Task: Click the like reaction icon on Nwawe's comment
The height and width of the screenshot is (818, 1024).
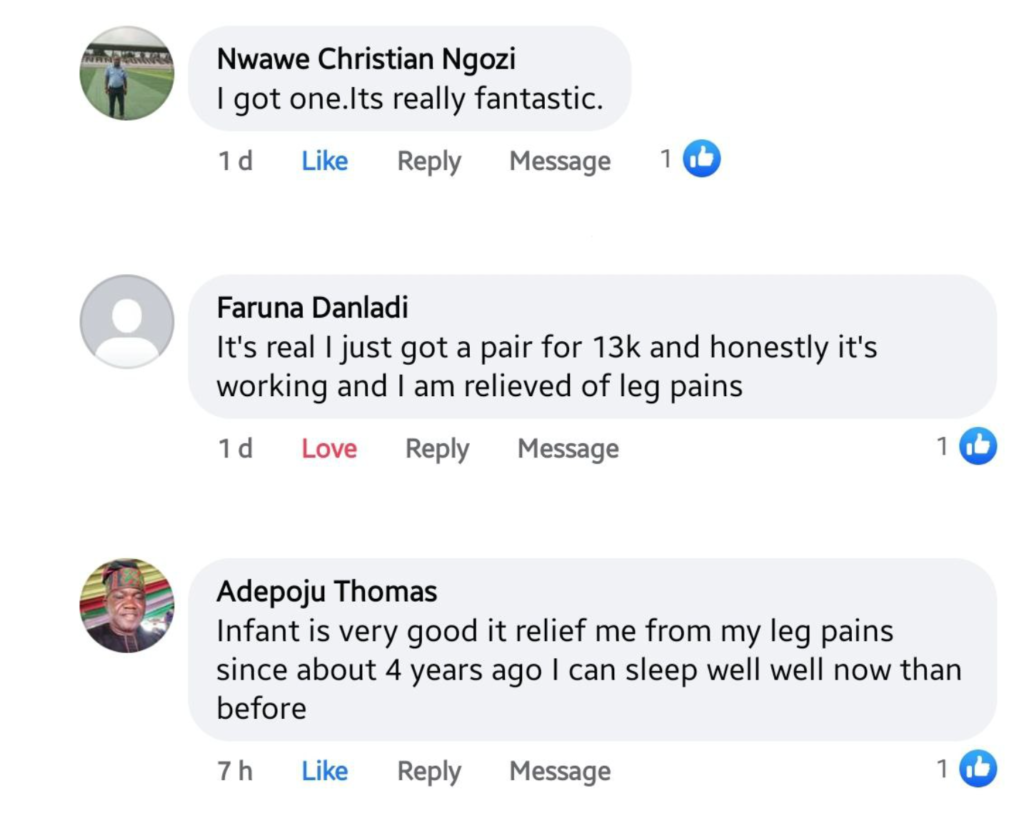Action: pyautogui.click(x=702, y=159)
